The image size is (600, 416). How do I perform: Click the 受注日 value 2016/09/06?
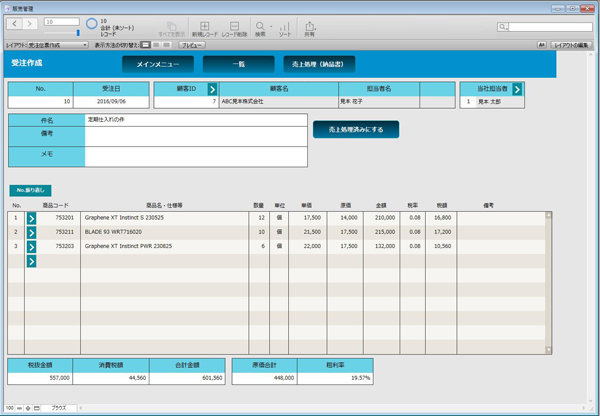111,101
